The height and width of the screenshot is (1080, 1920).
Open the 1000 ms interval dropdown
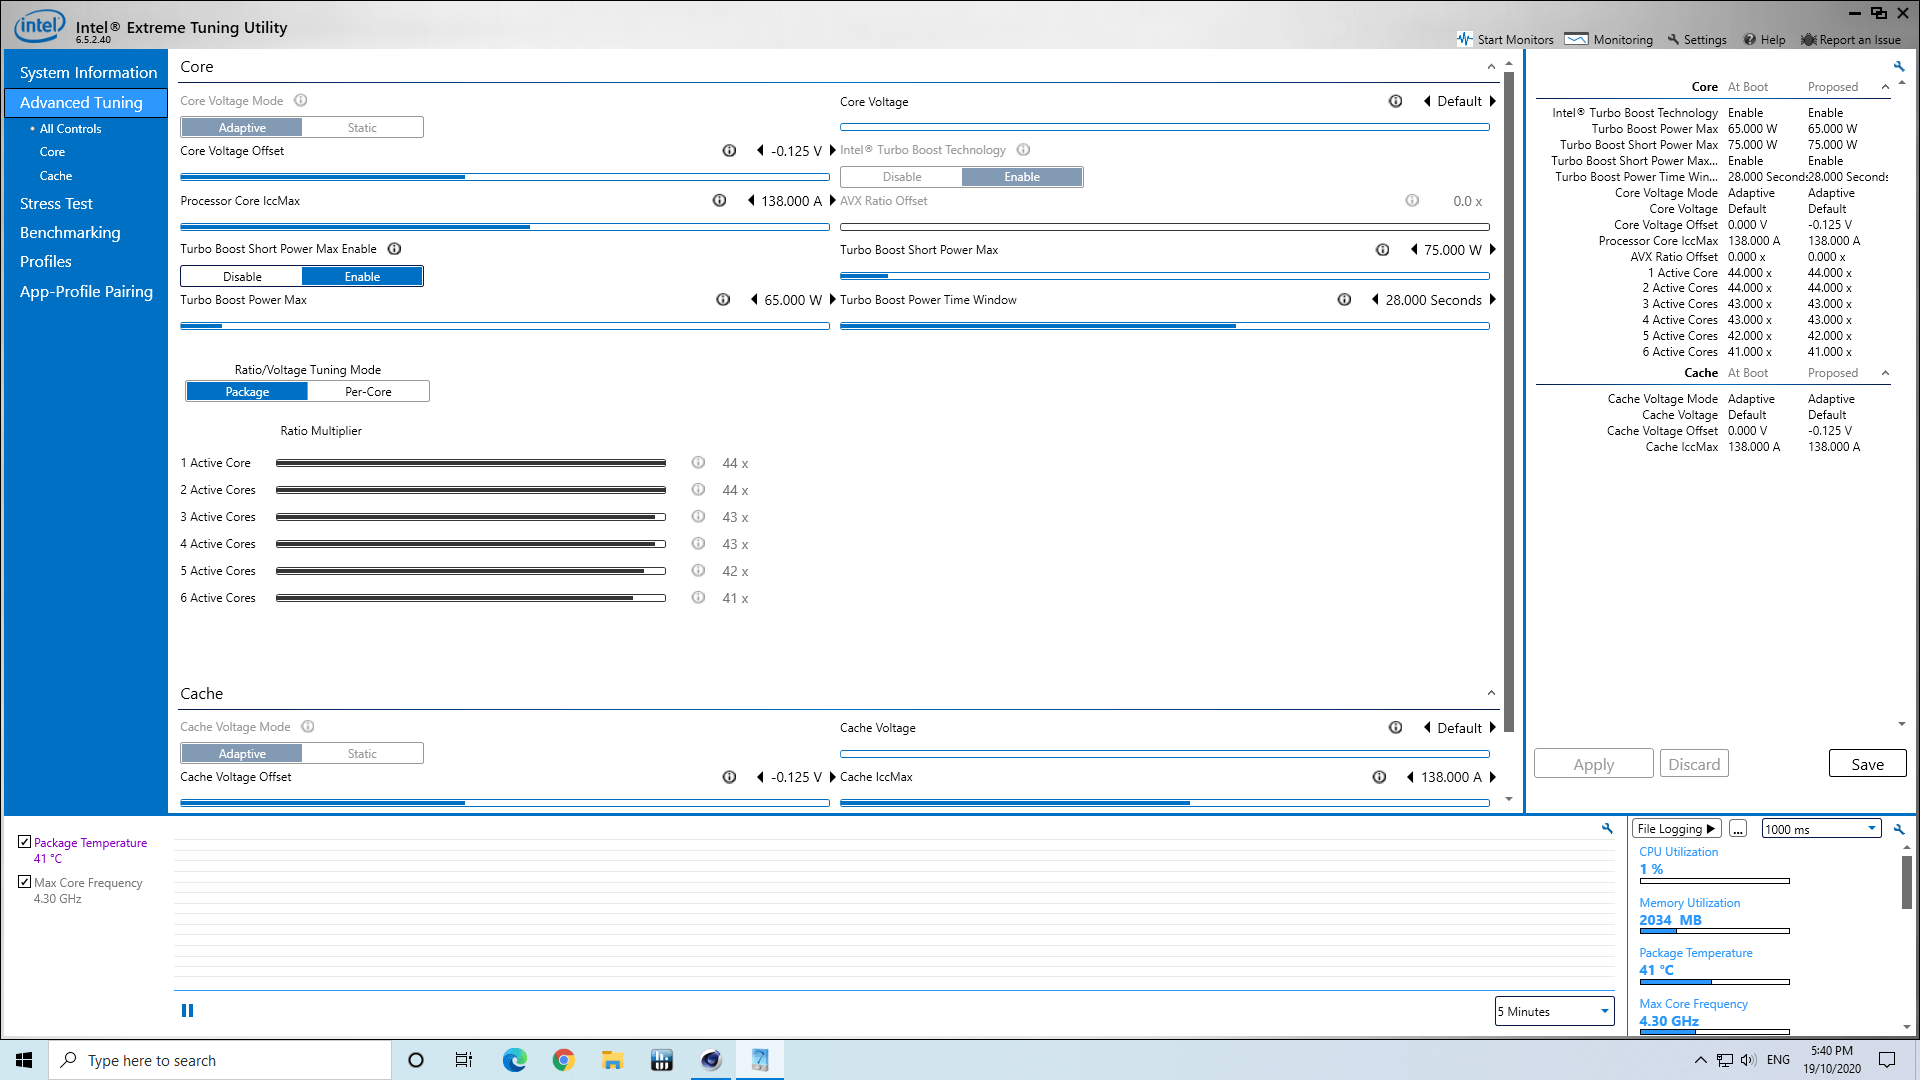(1821, 829)
